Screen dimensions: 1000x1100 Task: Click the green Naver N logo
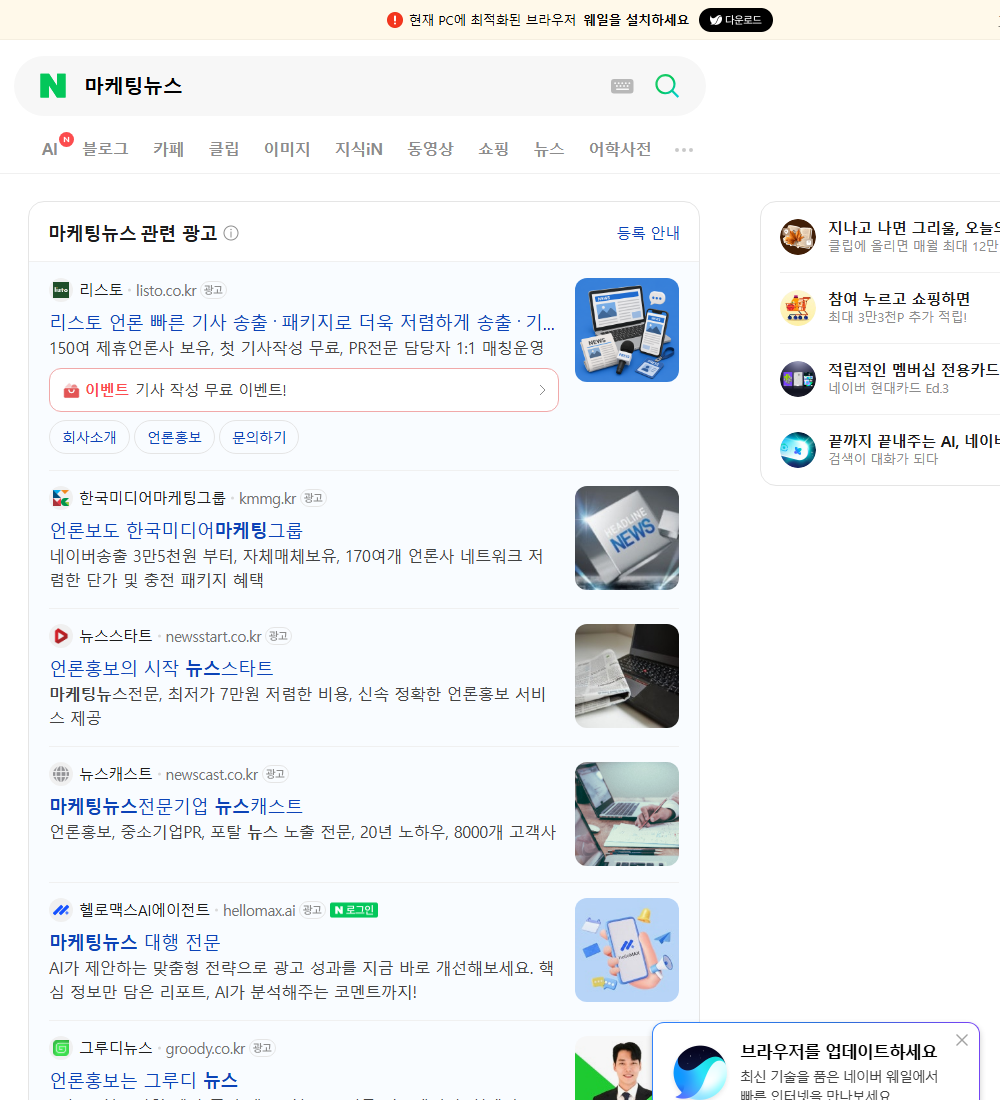pyautogui.click(x=53, y=86)
